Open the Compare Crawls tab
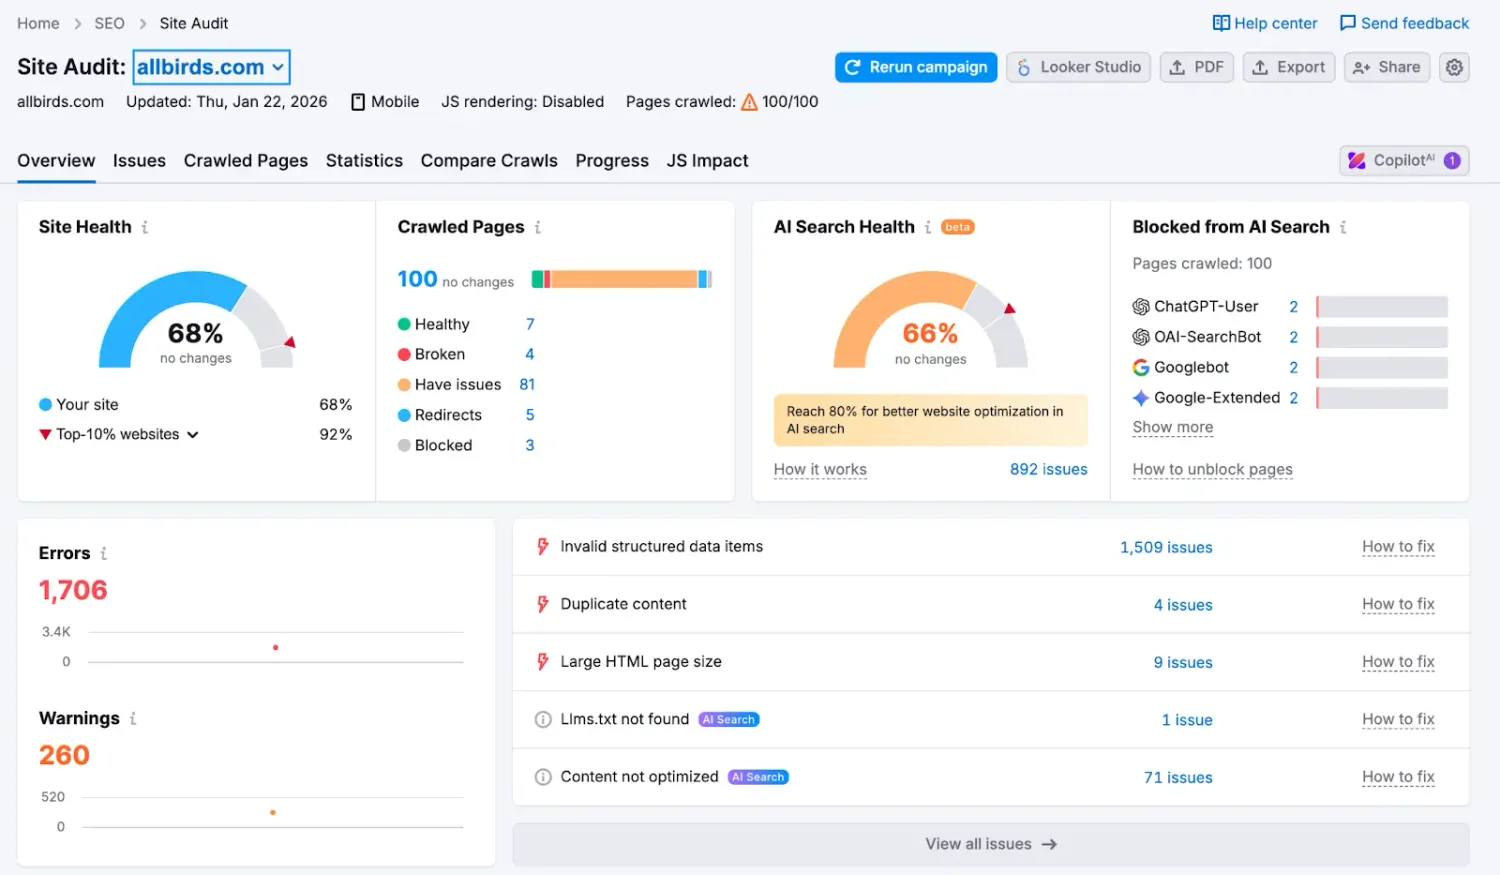This screenshot has width=1500, height=875. click(489, 160)
